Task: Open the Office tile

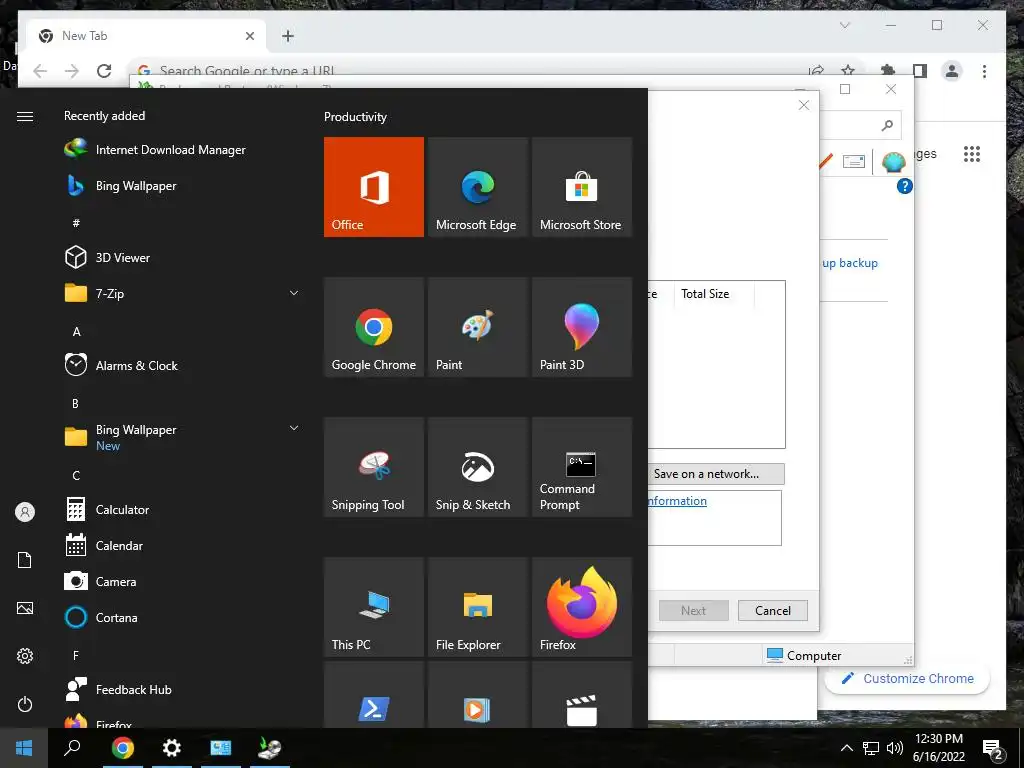Action: point(374,187)
